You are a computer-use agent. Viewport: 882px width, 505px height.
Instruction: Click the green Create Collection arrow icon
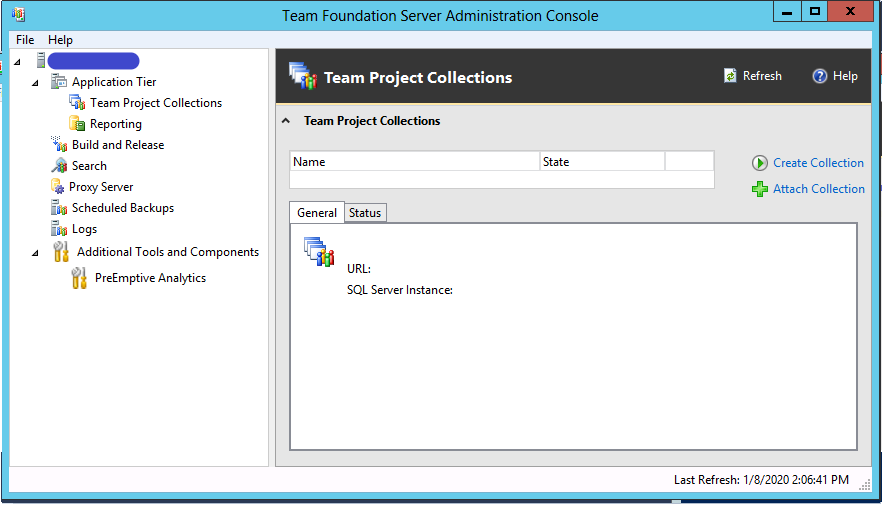tap(759, 163)
